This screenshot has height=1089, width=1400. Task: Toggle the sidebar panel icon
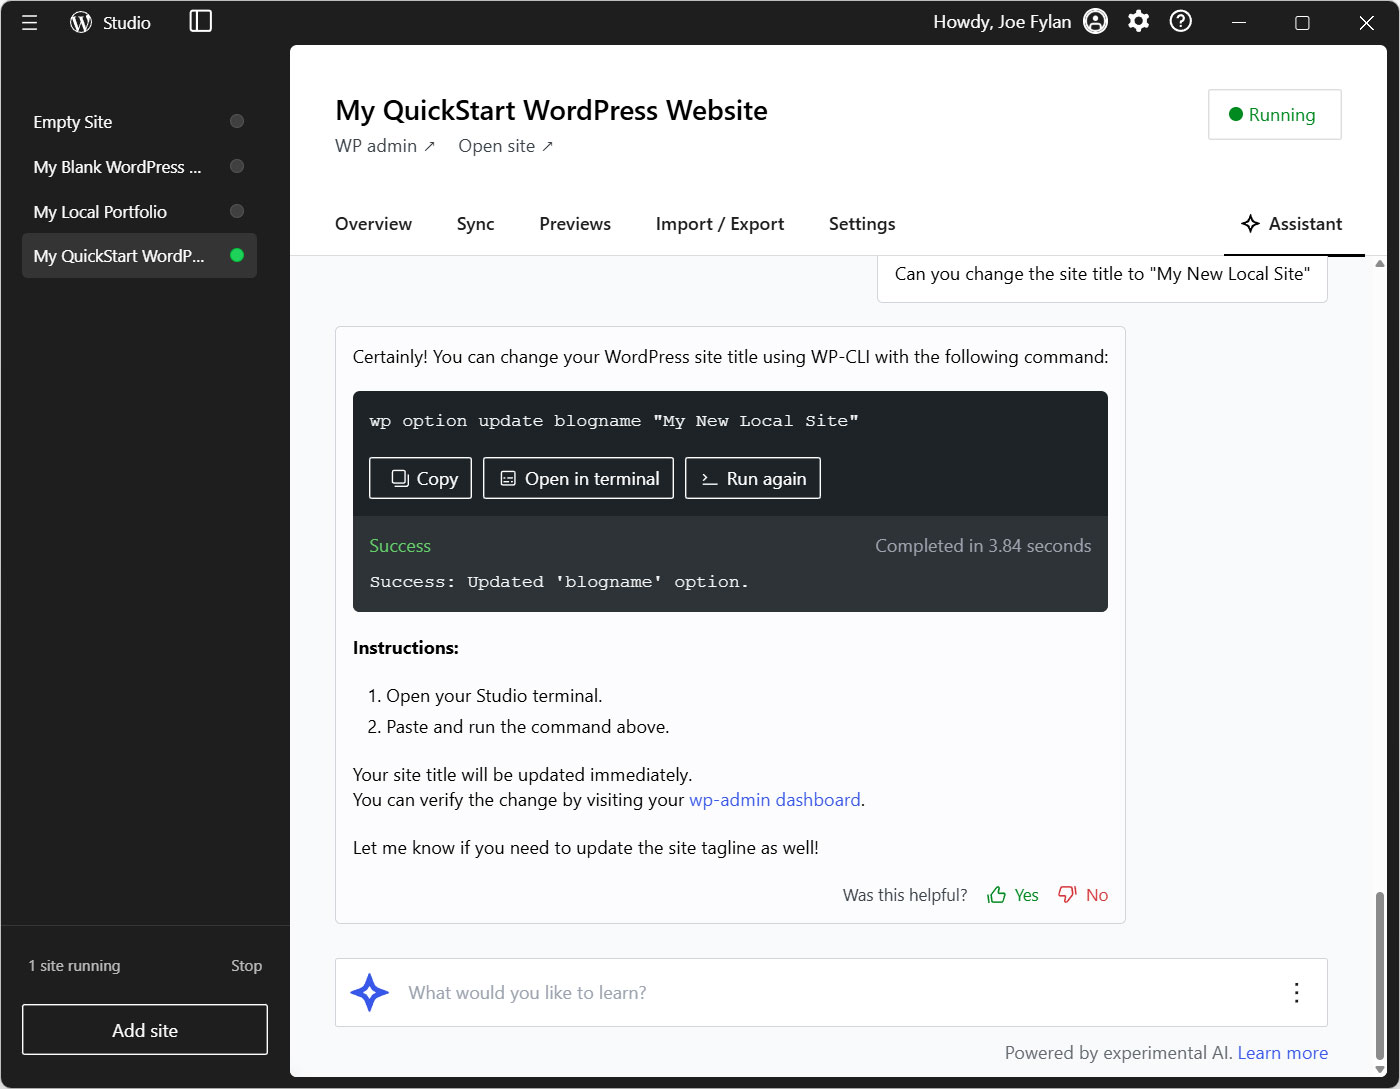click(200, 21)
